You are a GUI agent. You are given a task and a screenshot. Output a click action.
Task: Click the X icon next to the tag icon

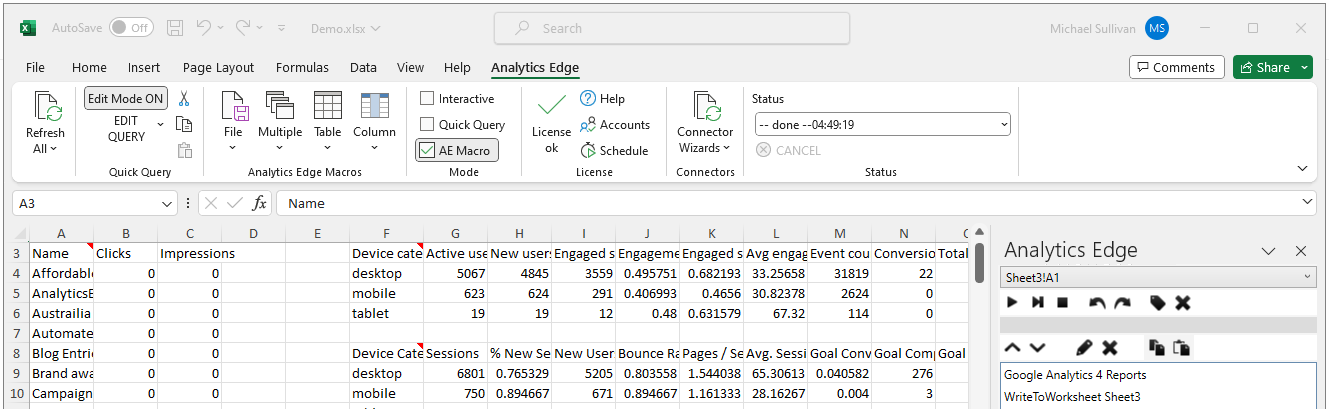click(1182, 302)
